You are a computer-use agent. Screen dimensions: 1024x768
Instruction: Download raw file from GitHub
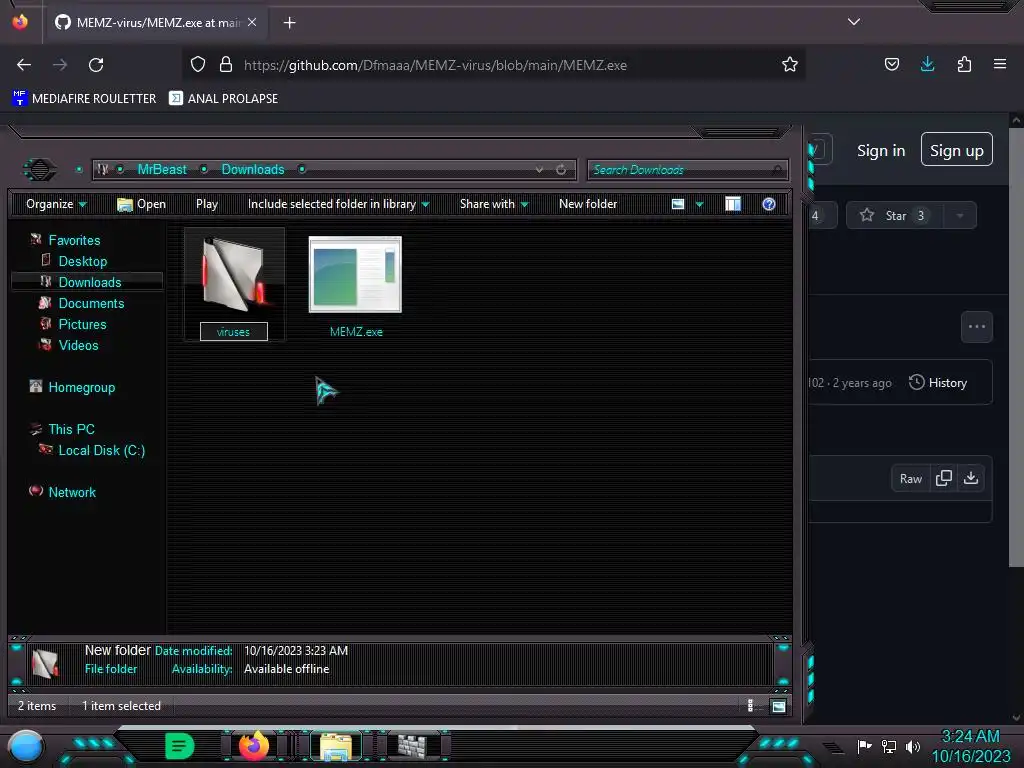pos(971,479)
